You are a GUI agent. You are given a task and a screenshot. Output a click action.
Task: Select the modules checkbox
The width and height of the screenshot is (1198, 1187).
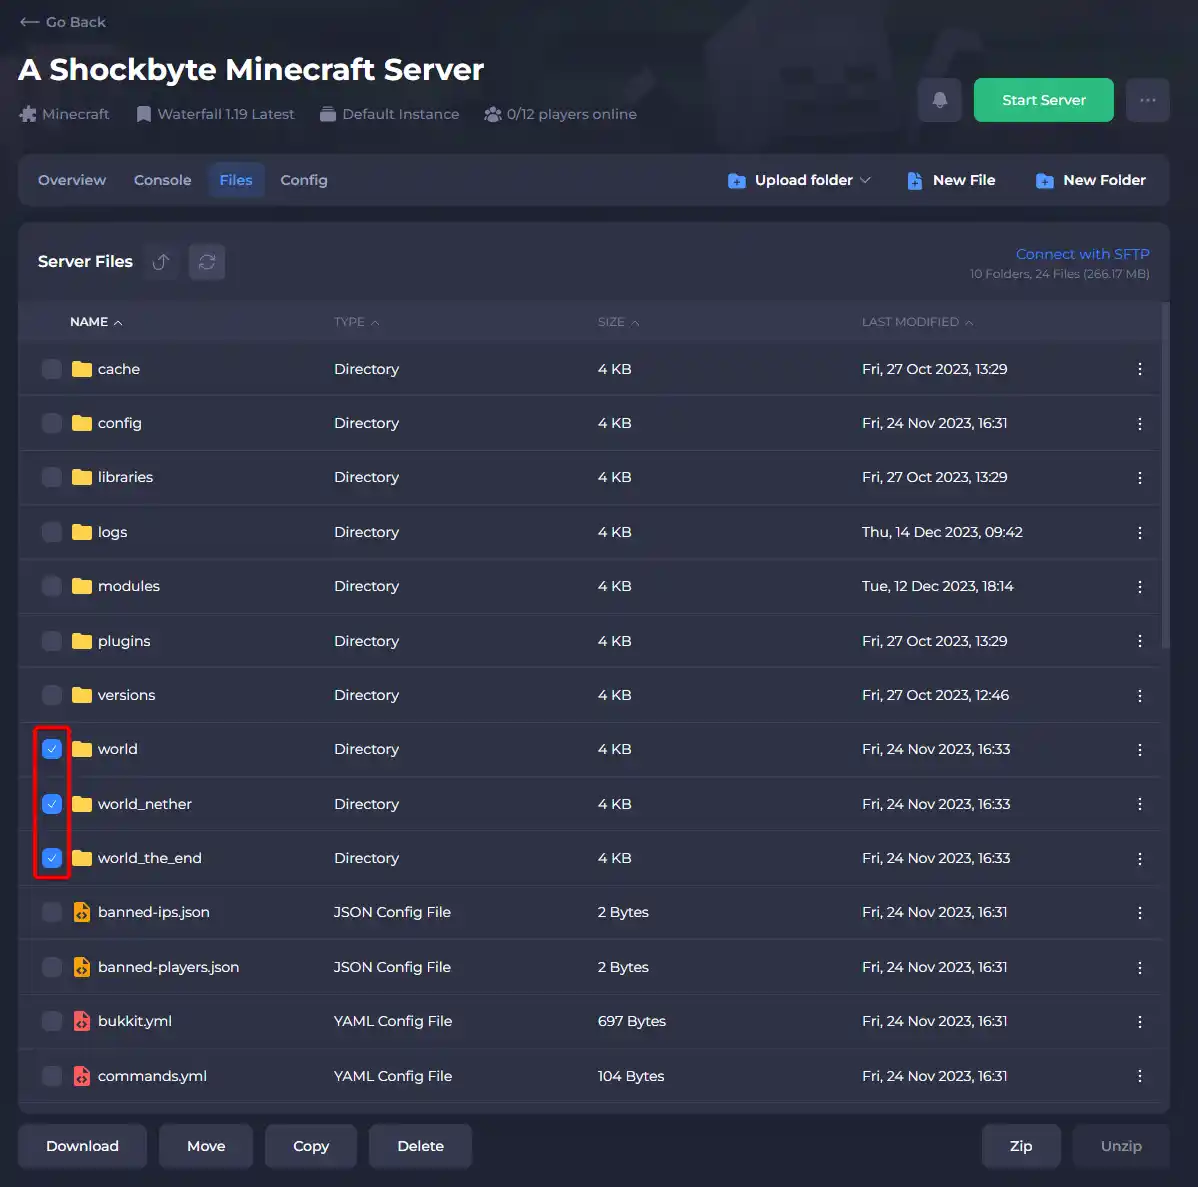pyautogui.click(x=52, y=587)
